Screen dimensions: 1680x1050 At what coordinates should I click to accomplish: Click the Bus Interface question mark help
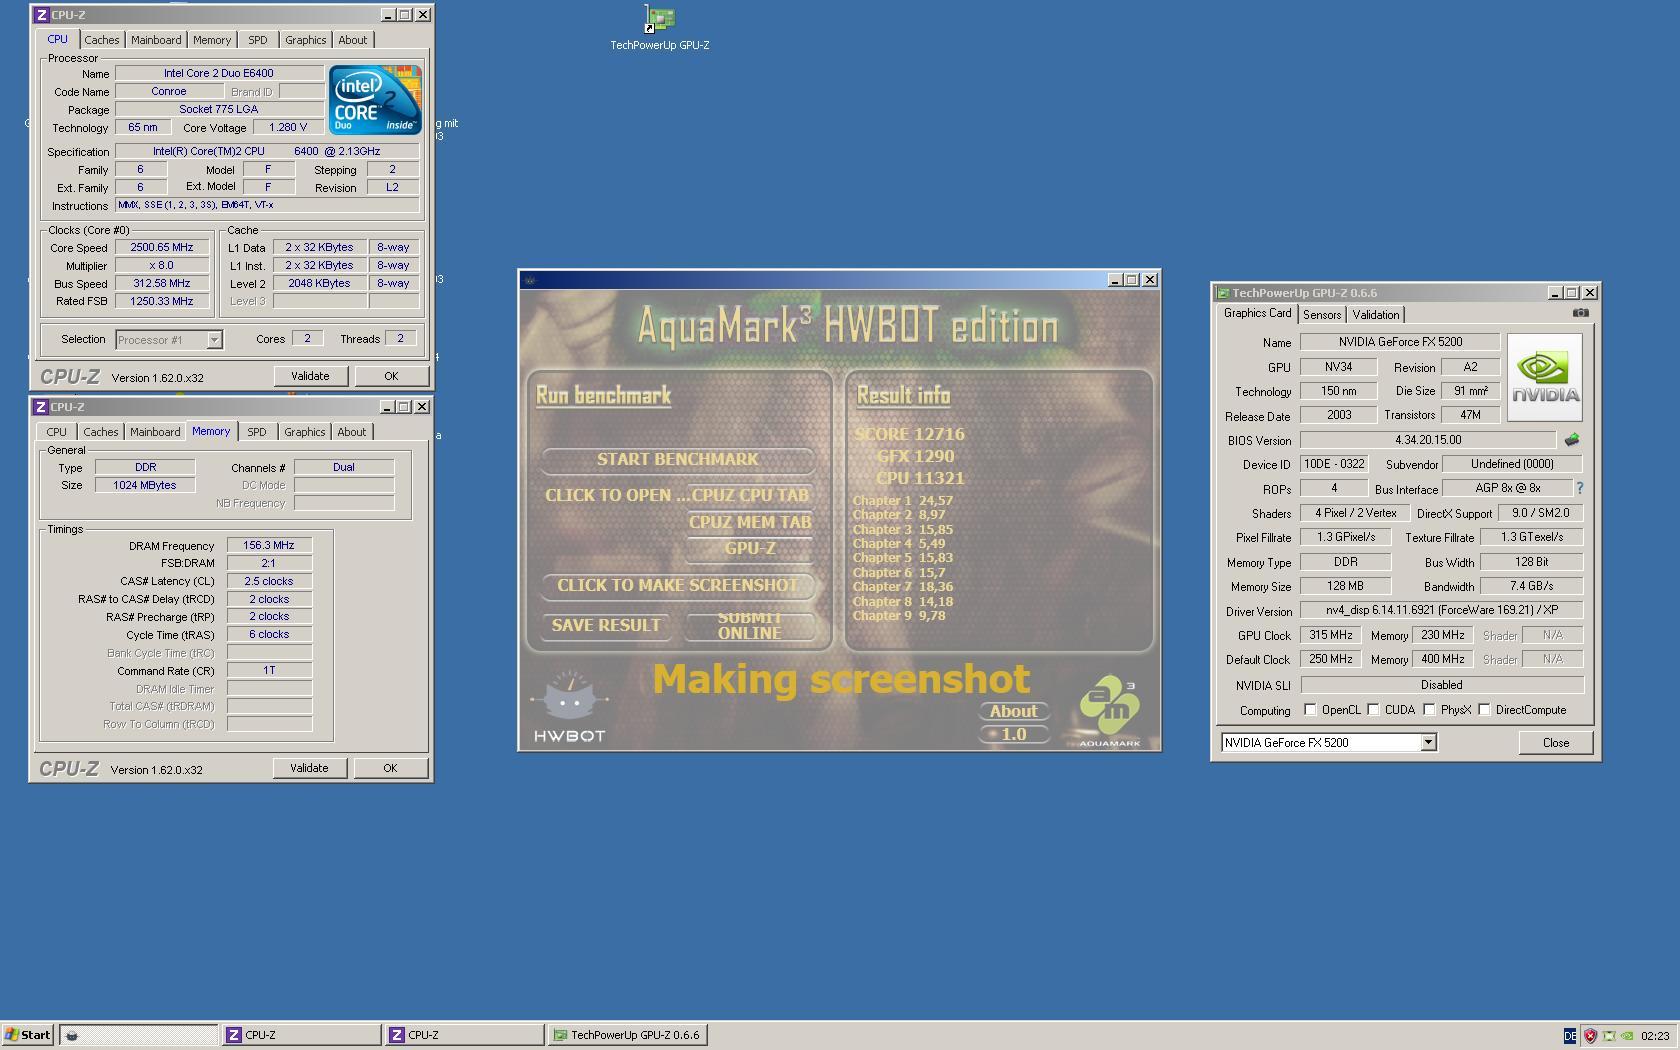pos(1580,489)
